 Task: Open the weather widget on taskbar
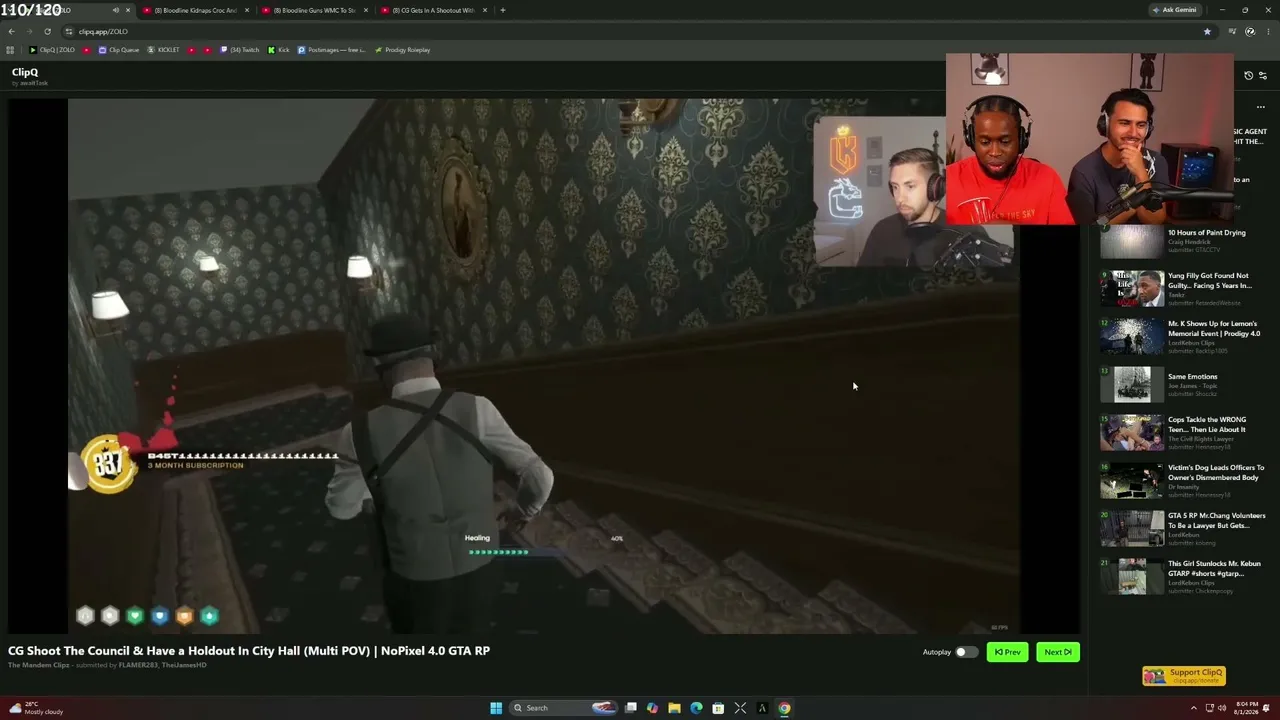36,708
